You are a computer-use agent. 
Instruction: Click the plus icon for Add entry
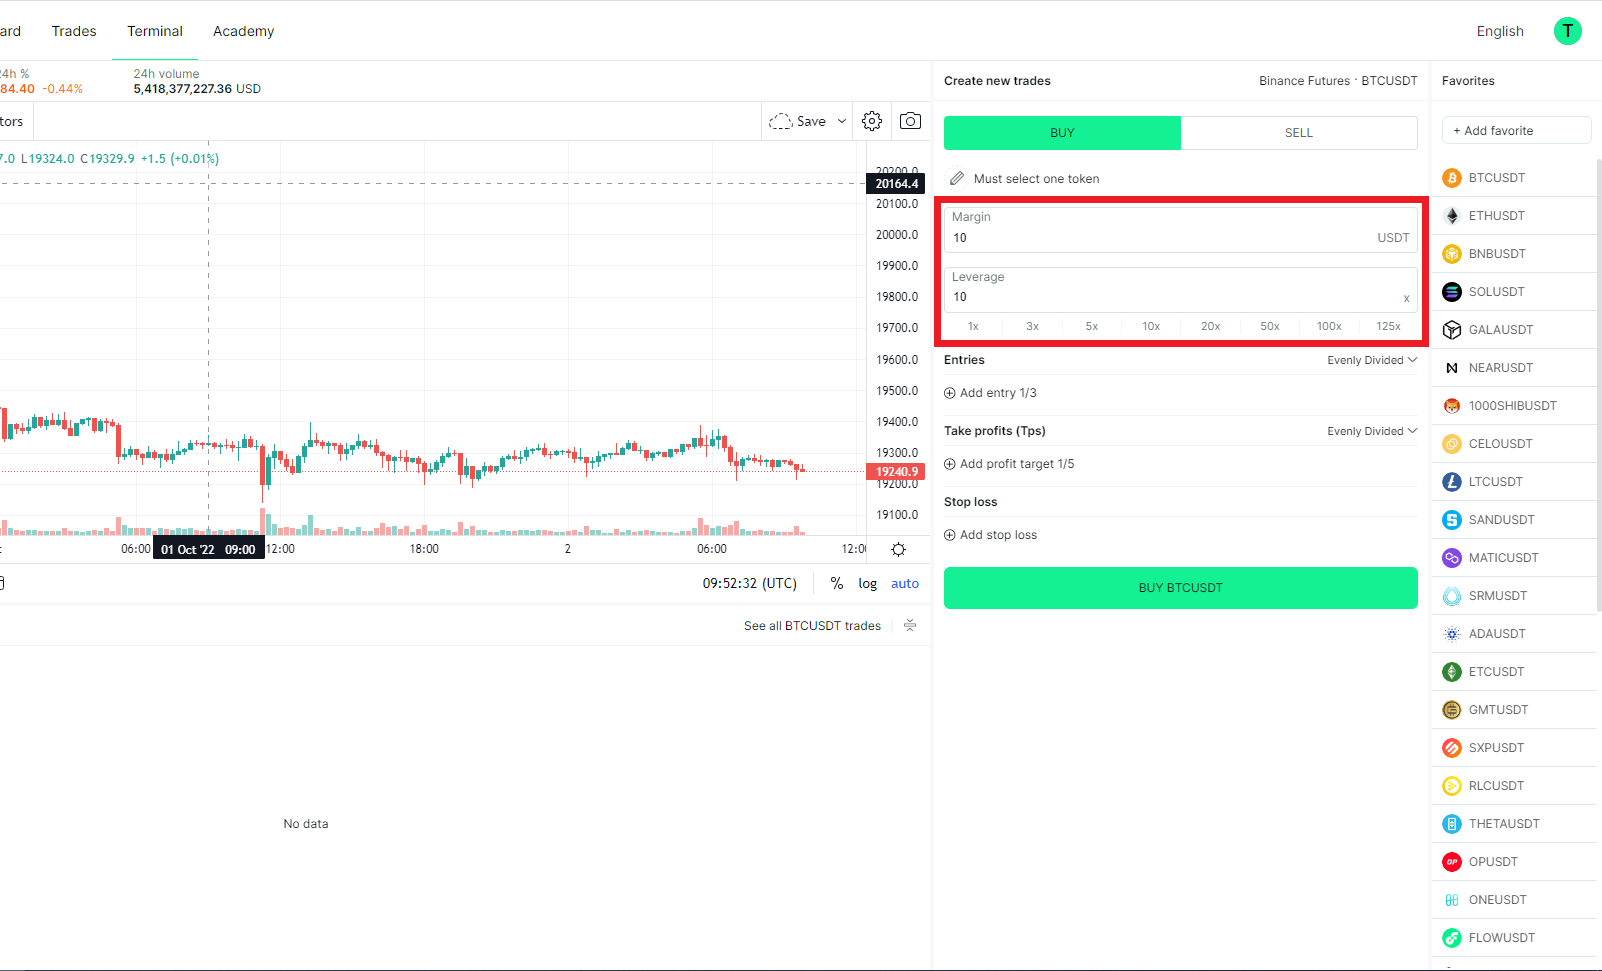(950, 393)
